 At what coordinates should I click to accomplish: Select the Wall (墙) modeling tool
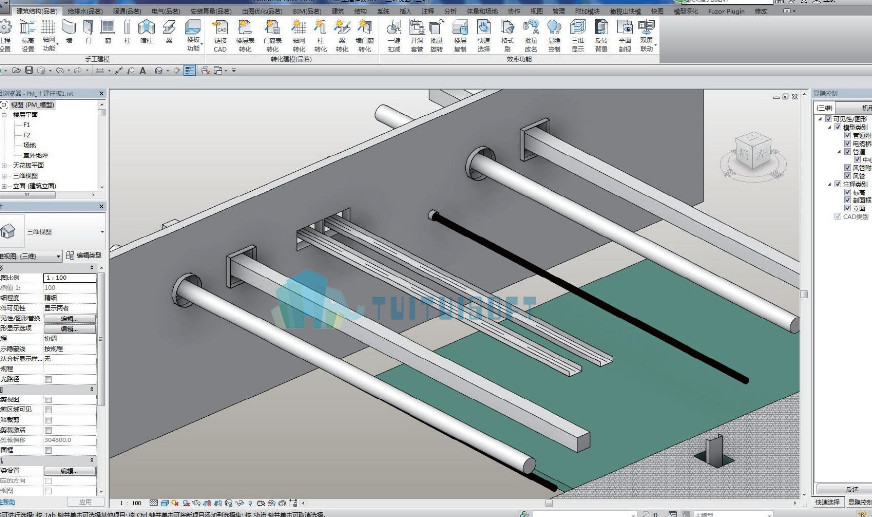69,31
